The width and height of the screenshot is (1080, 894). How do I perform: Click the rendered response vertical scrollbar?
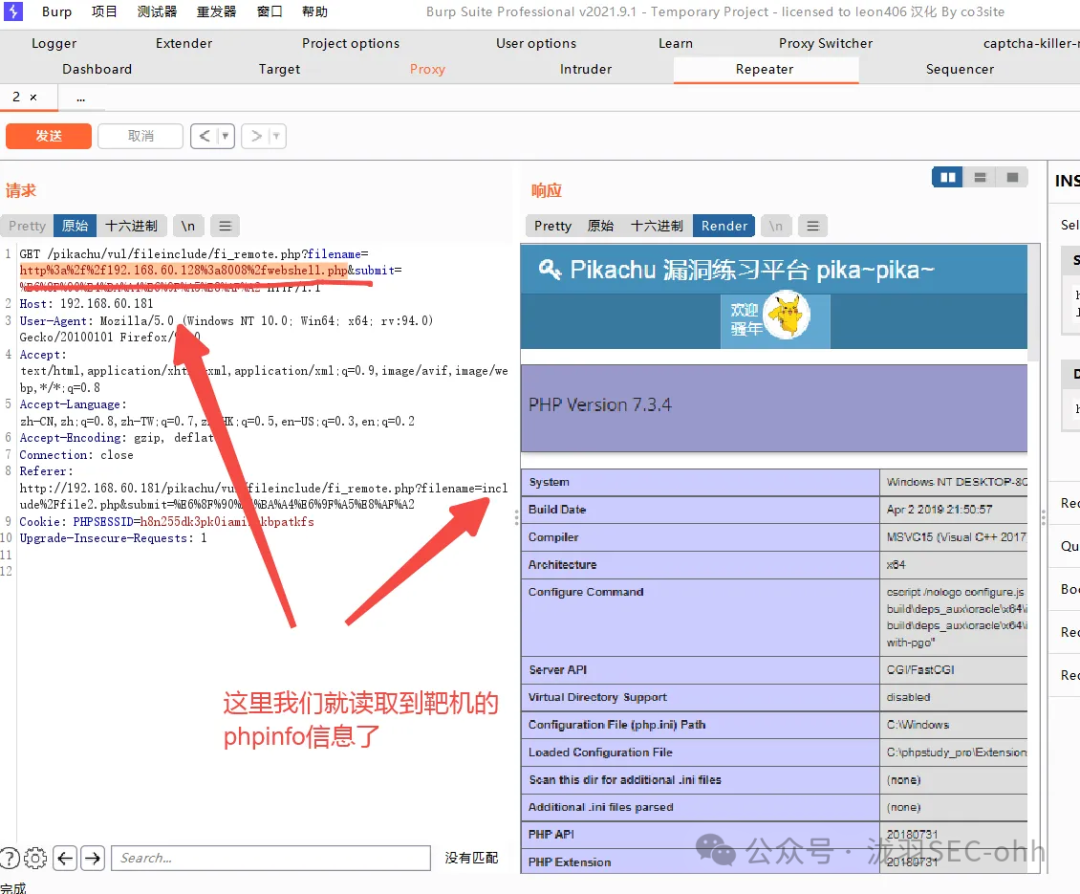1033,303
